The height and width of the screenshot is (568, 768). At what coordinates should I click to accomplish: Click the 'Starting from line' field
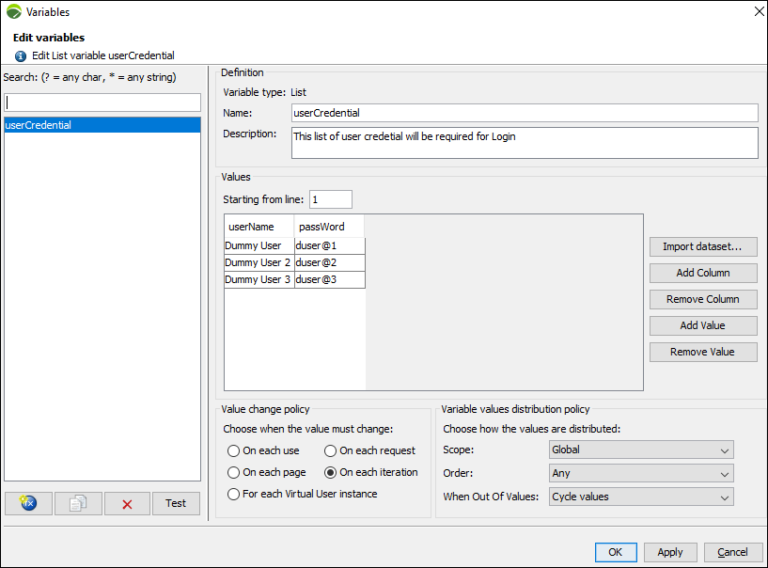coord(330,199)
